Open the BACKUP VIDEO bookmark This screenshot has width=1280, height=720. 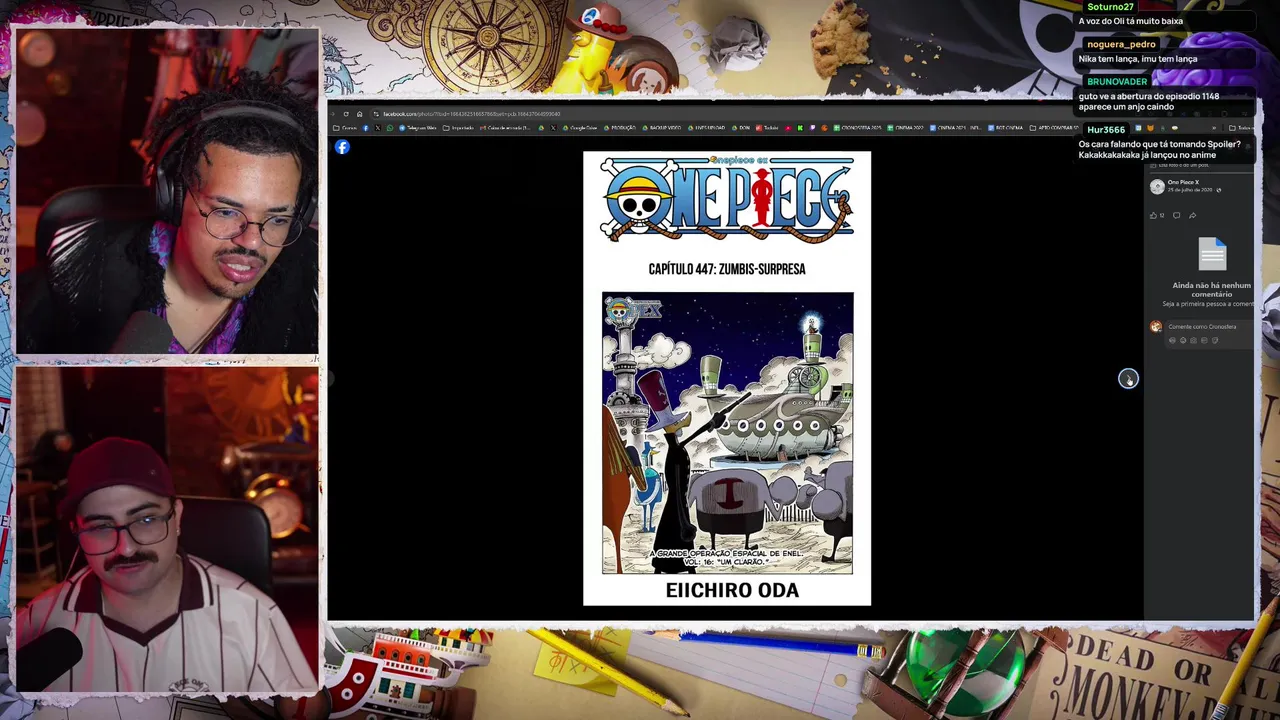pos(662,128)
